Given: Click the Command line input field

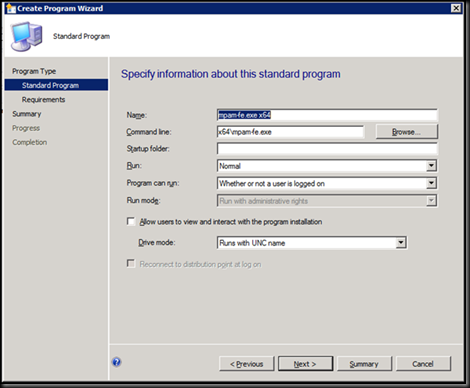Looking at the screenshot, I should 290,132.
